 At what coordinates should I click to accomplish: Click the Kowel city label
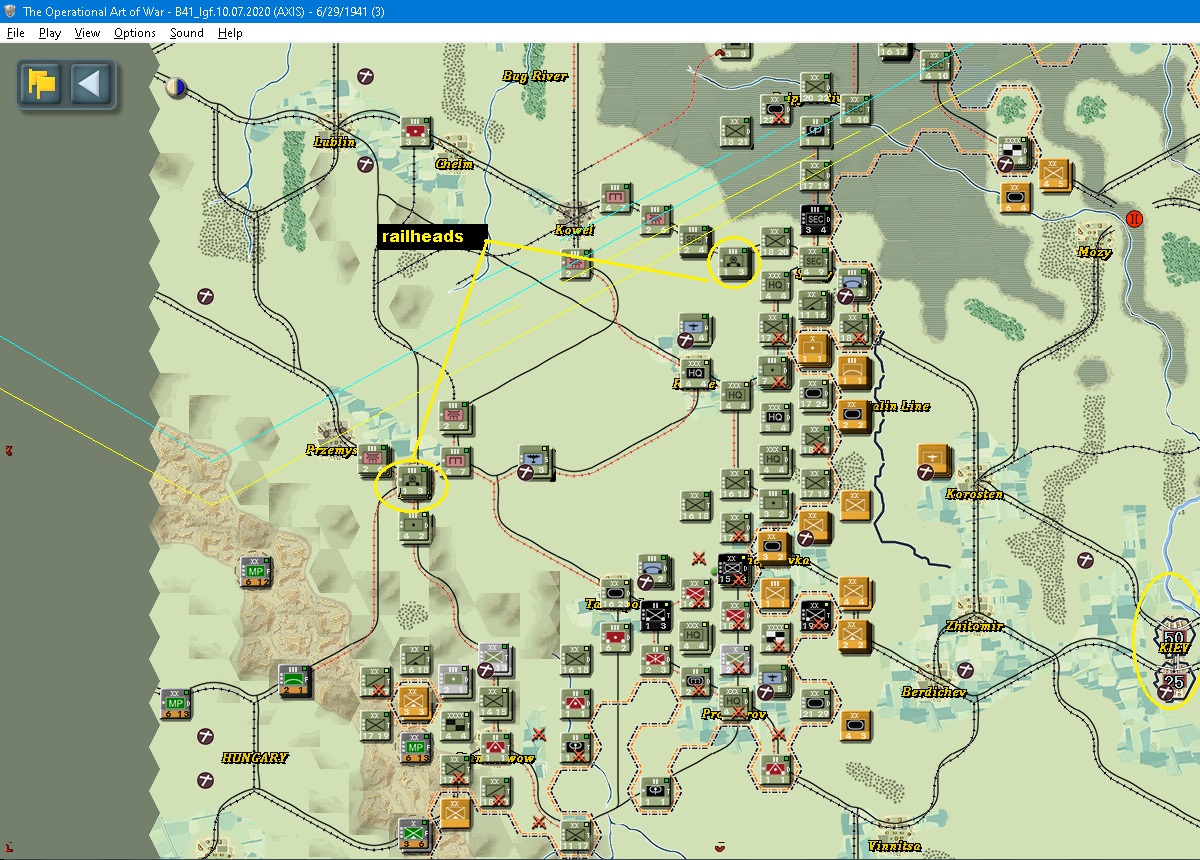click(575, 230)
